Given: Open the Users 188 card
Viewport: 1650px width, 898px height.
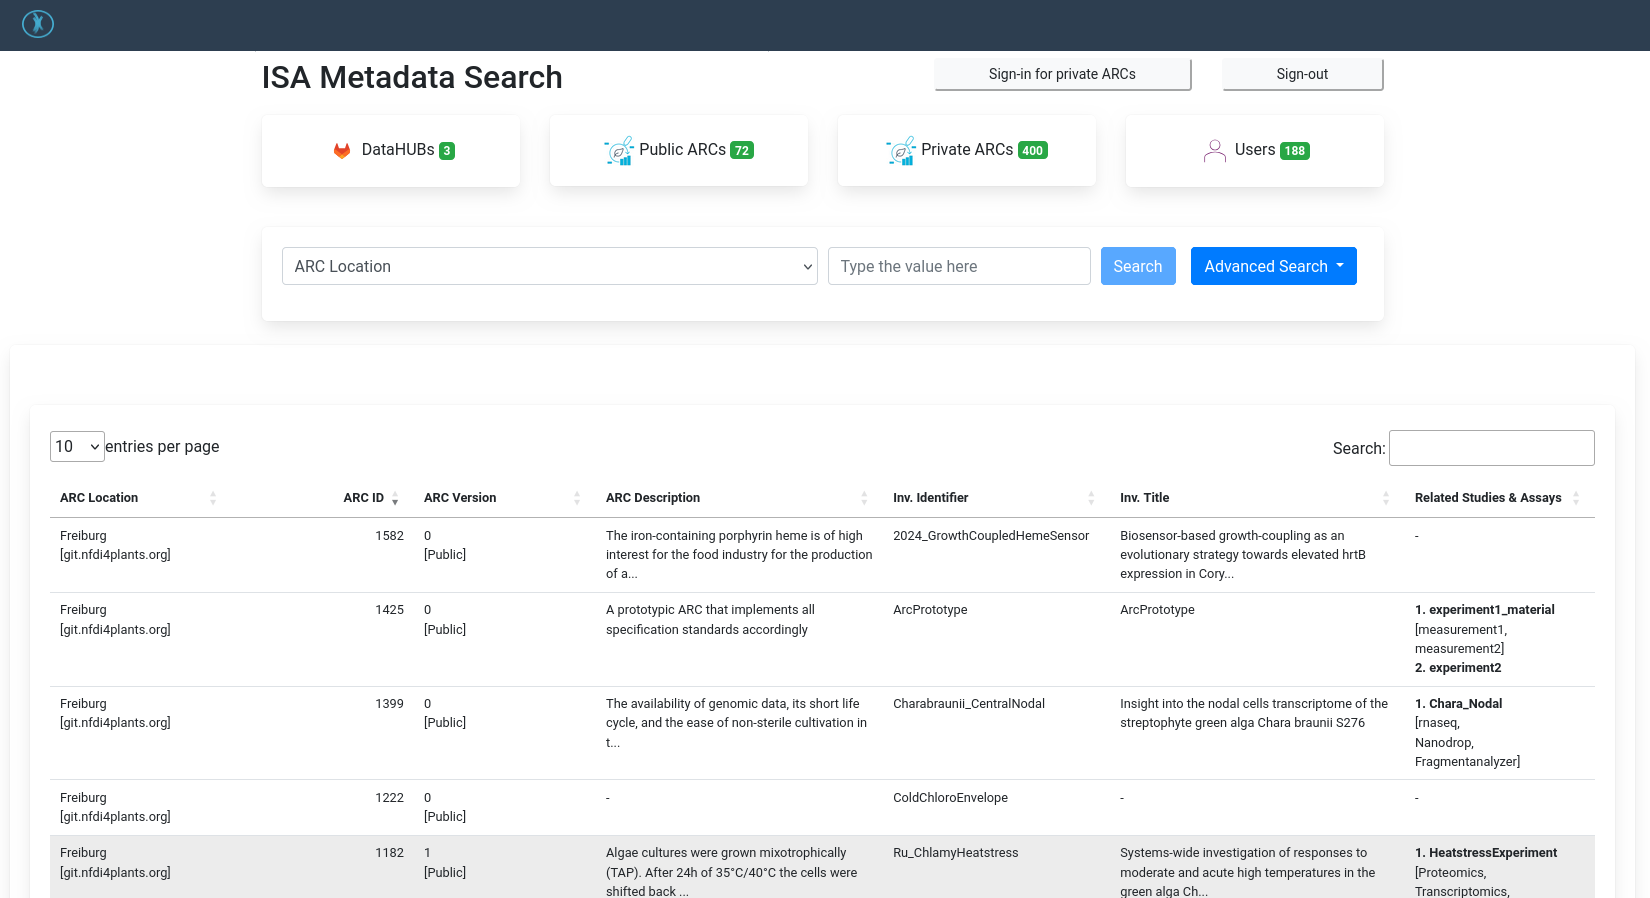Looking at the screenshot, I should click(x=1255, y=150).
